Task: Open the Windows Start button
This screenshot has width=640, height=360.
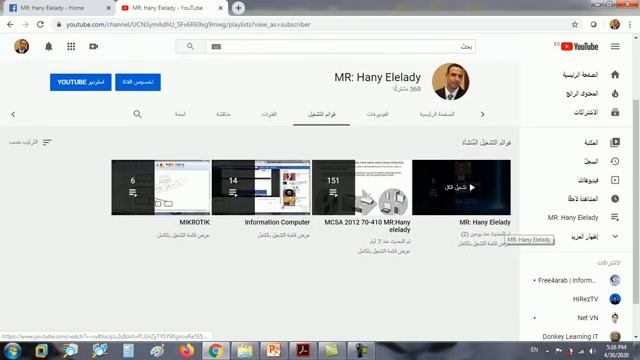Action: 12,351
